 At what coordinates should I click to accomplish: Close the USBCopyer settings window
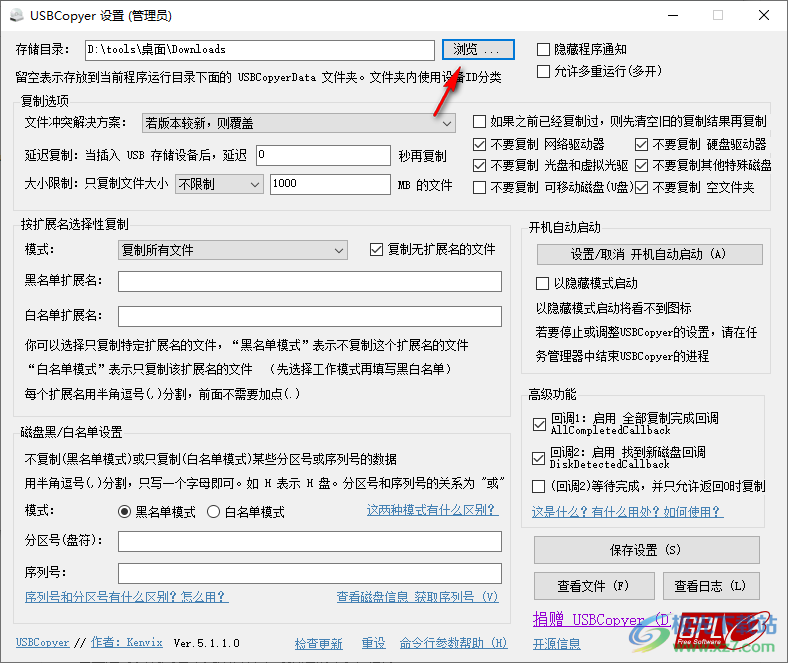pos(764,16)
